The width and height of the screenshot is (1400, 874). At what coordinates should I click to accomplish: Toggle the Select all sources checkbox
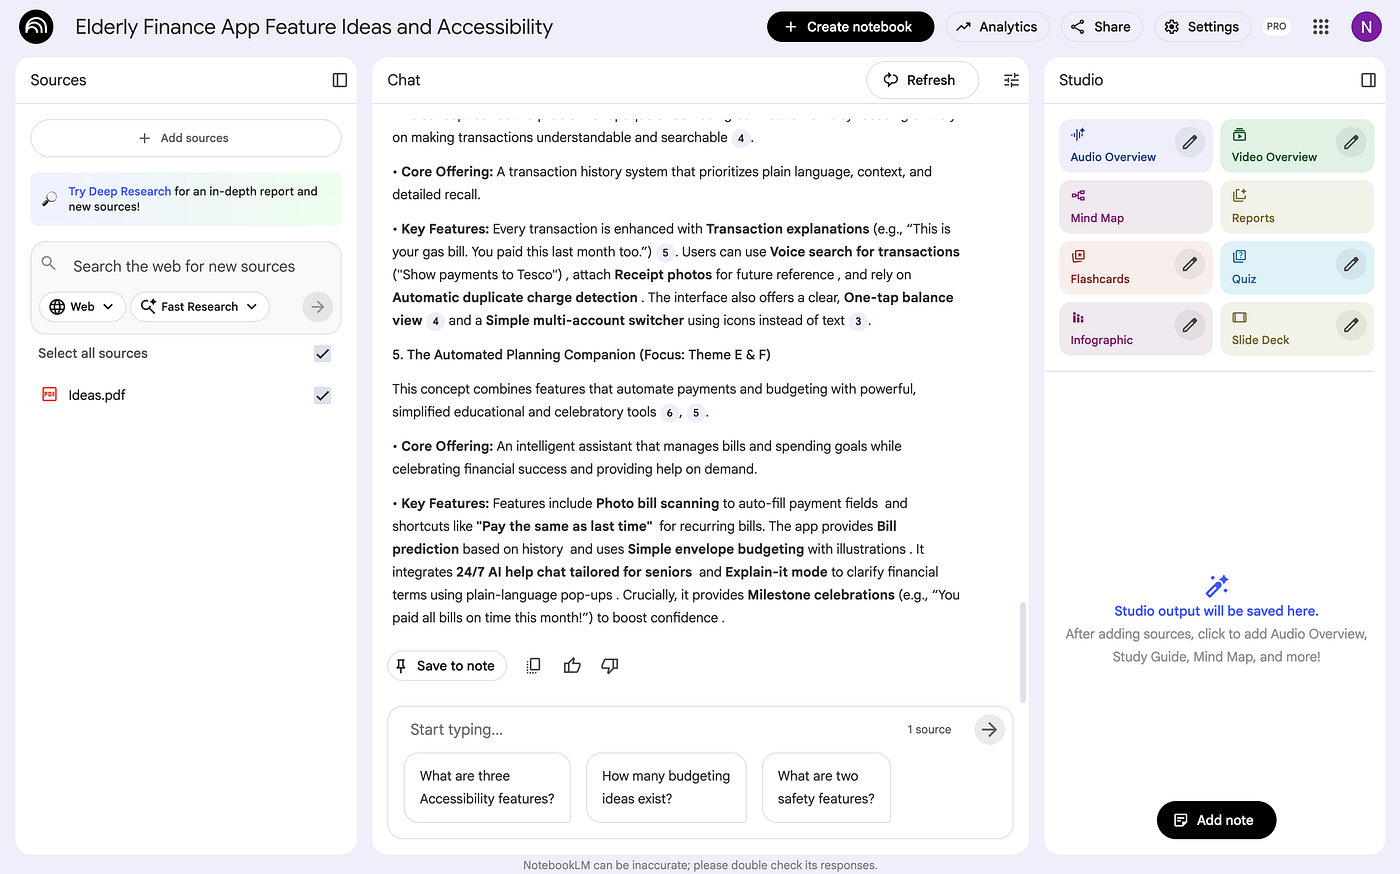point(322,354)
